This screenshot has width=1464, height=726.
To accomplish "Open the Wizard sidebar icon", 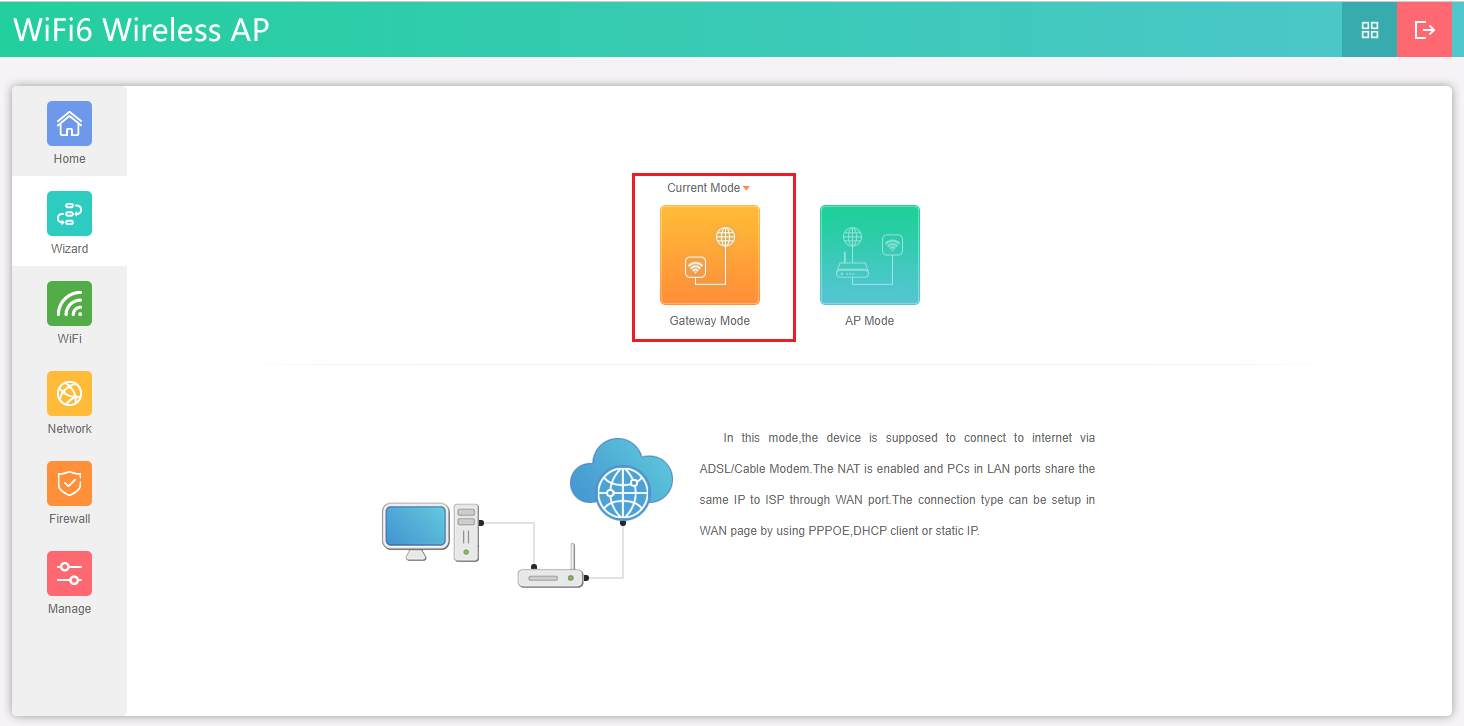I will [69, 214].
